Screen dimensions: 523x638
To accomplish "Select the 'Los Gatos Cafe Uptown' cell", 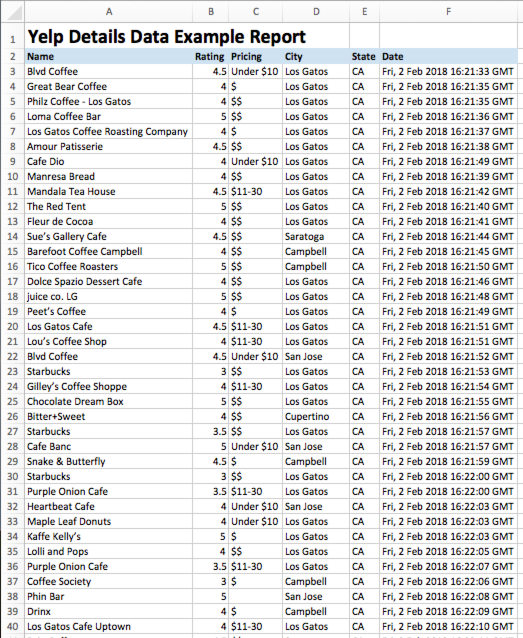I will coord(109,627).
